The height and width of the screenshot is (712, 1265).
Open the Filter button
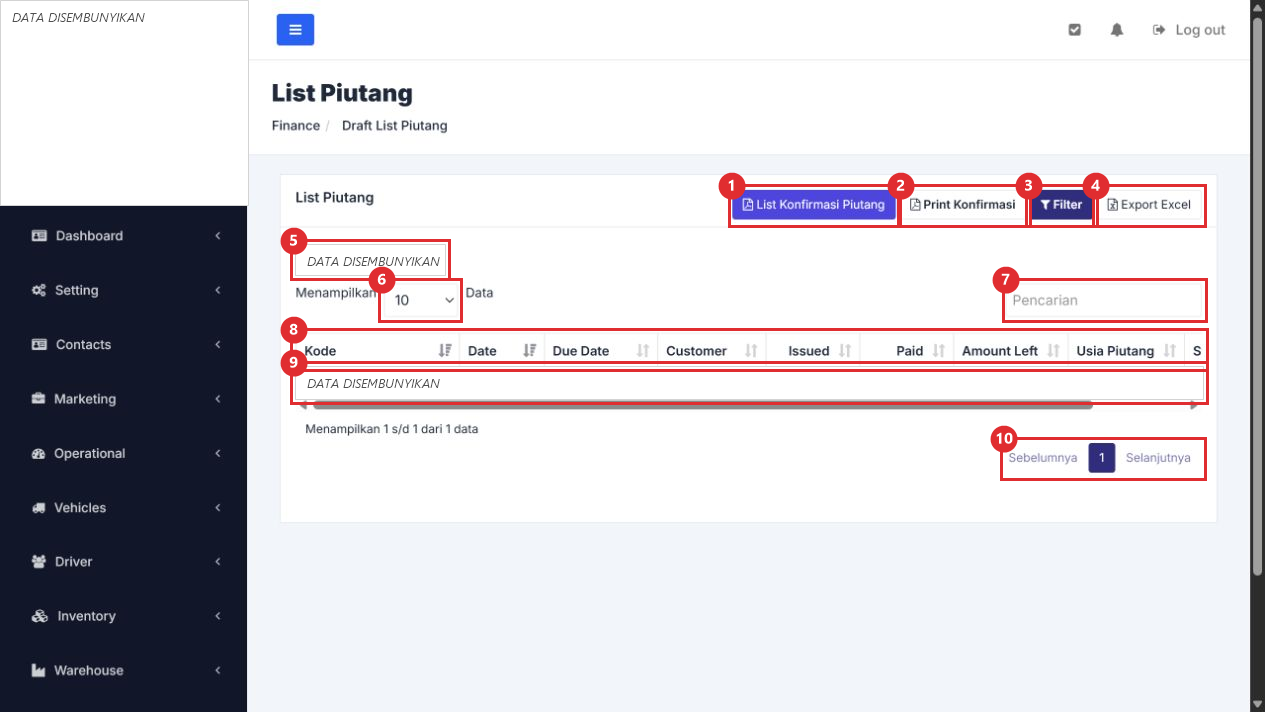[x=1062, y=205]
